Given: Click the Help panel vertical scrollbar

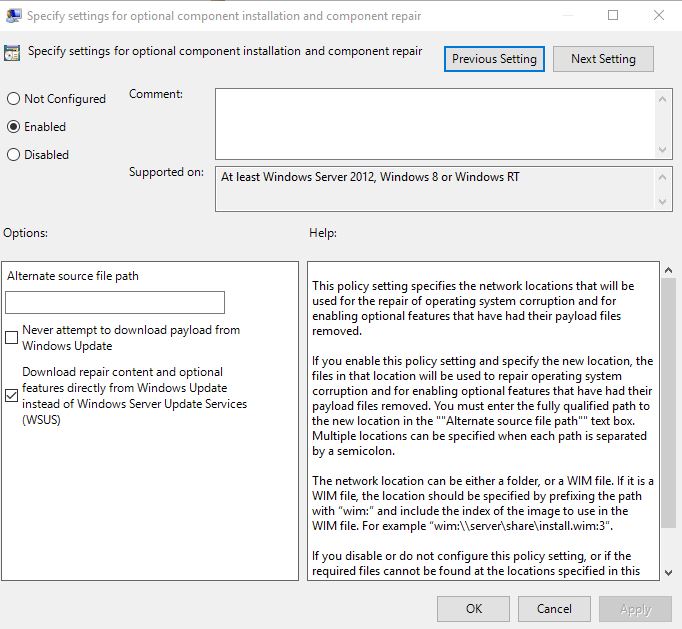Looking at the screenshot, I should pos(670,400).
